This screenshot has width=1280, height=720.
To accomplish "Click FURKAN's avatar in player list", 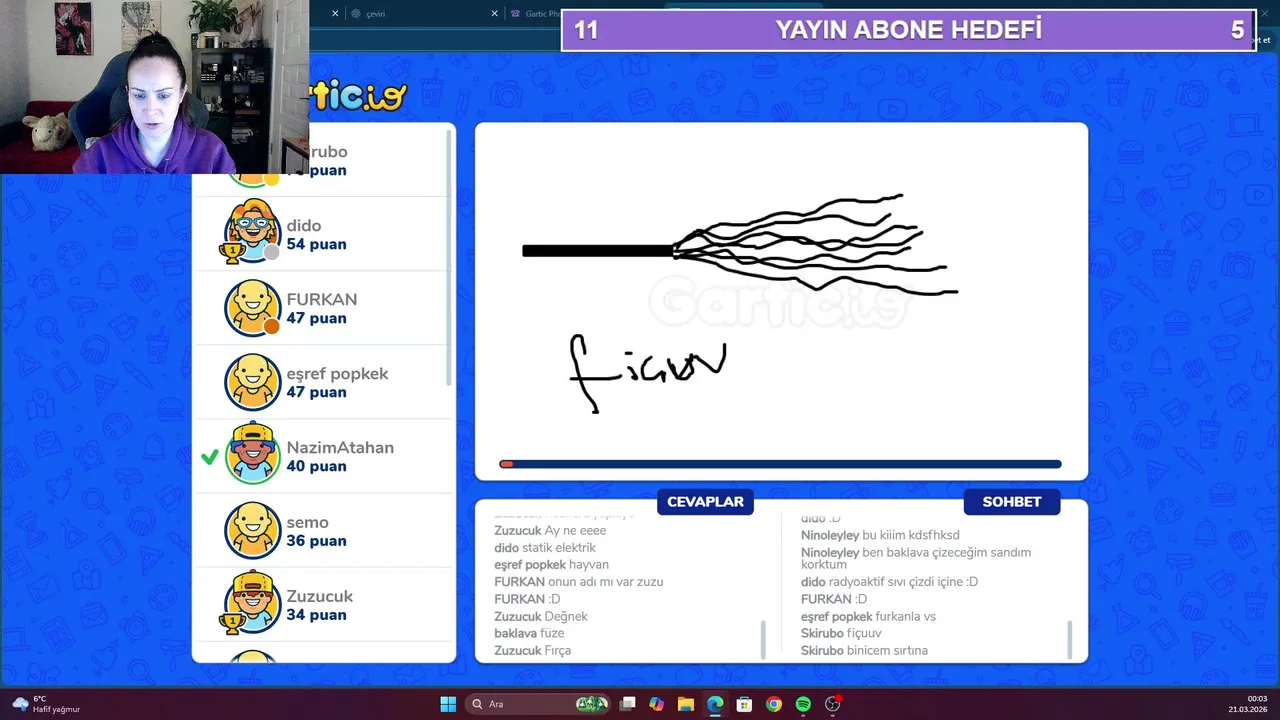I will click(253, 307).
